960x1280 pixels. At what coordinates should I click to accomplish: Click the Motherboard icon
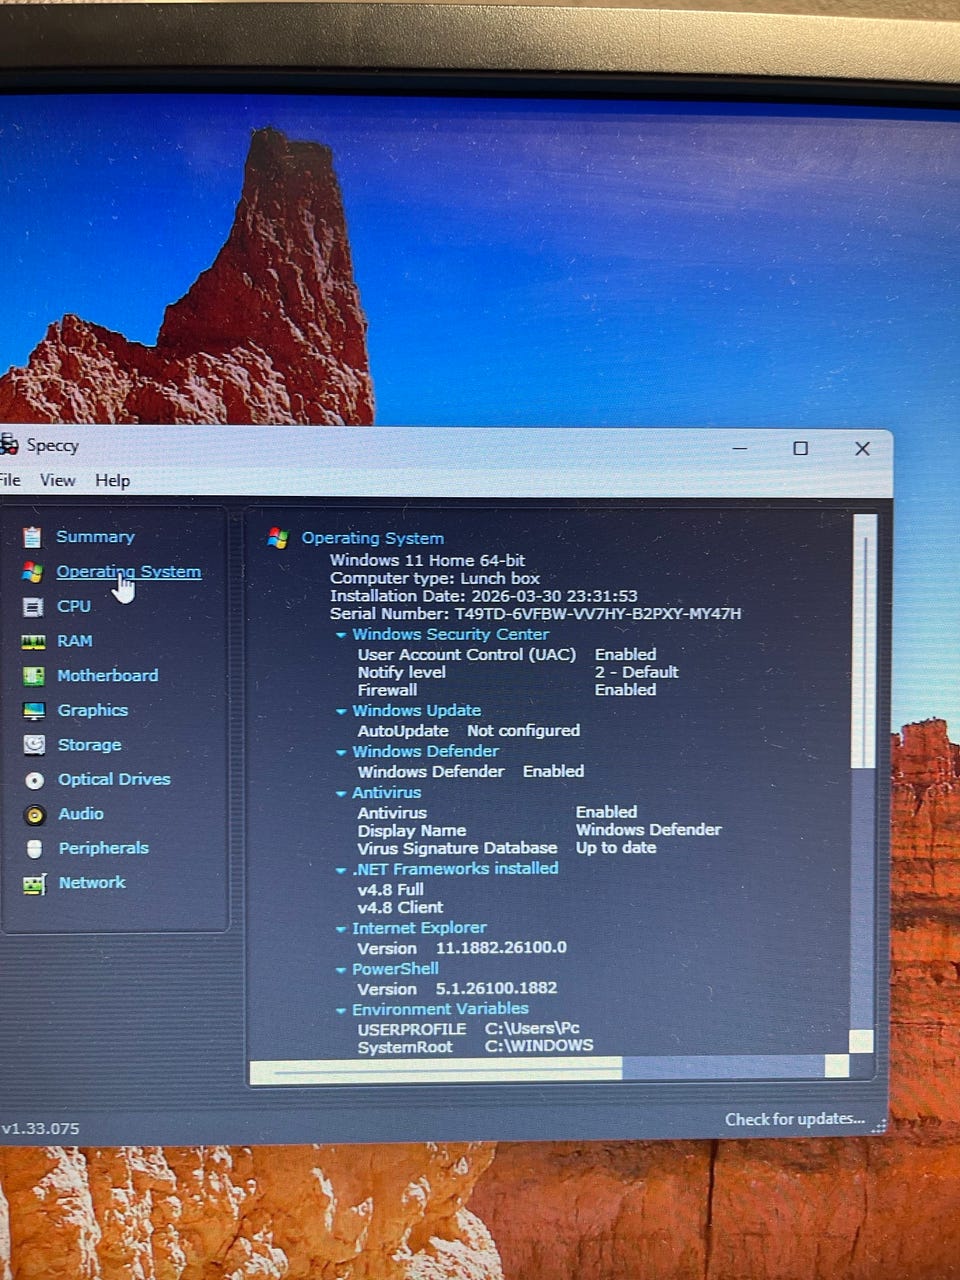click(x=34, y=676)
